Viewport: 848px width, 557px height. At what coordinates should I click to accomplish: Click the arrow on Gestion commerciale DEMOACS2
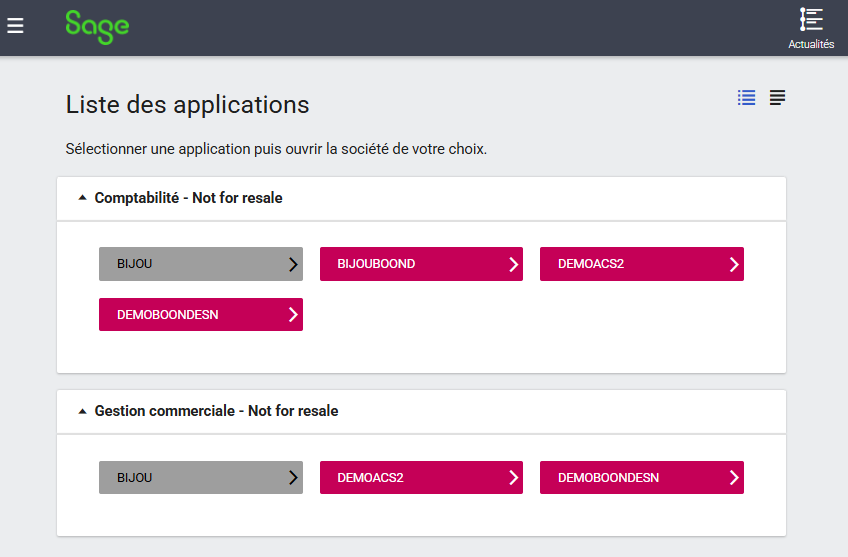[513, 477]
